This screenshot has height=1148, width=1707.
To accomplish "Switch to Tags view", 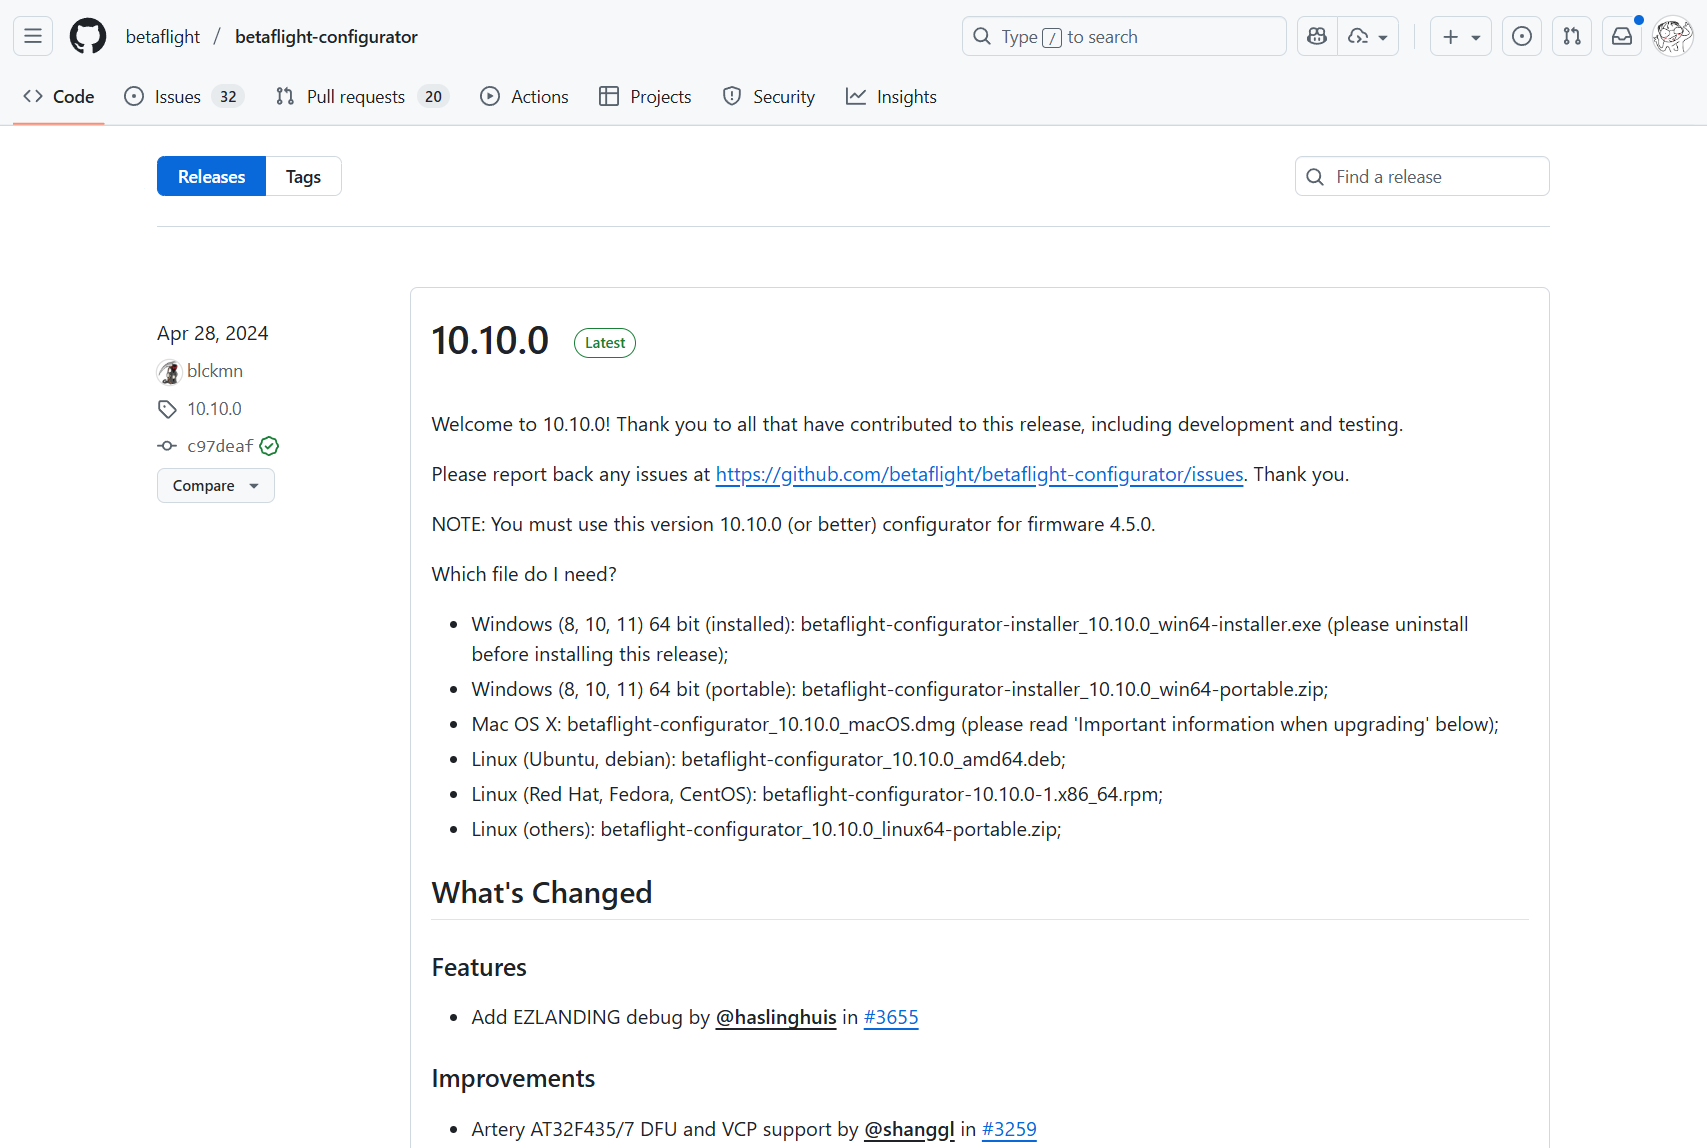I will point(303,177).
